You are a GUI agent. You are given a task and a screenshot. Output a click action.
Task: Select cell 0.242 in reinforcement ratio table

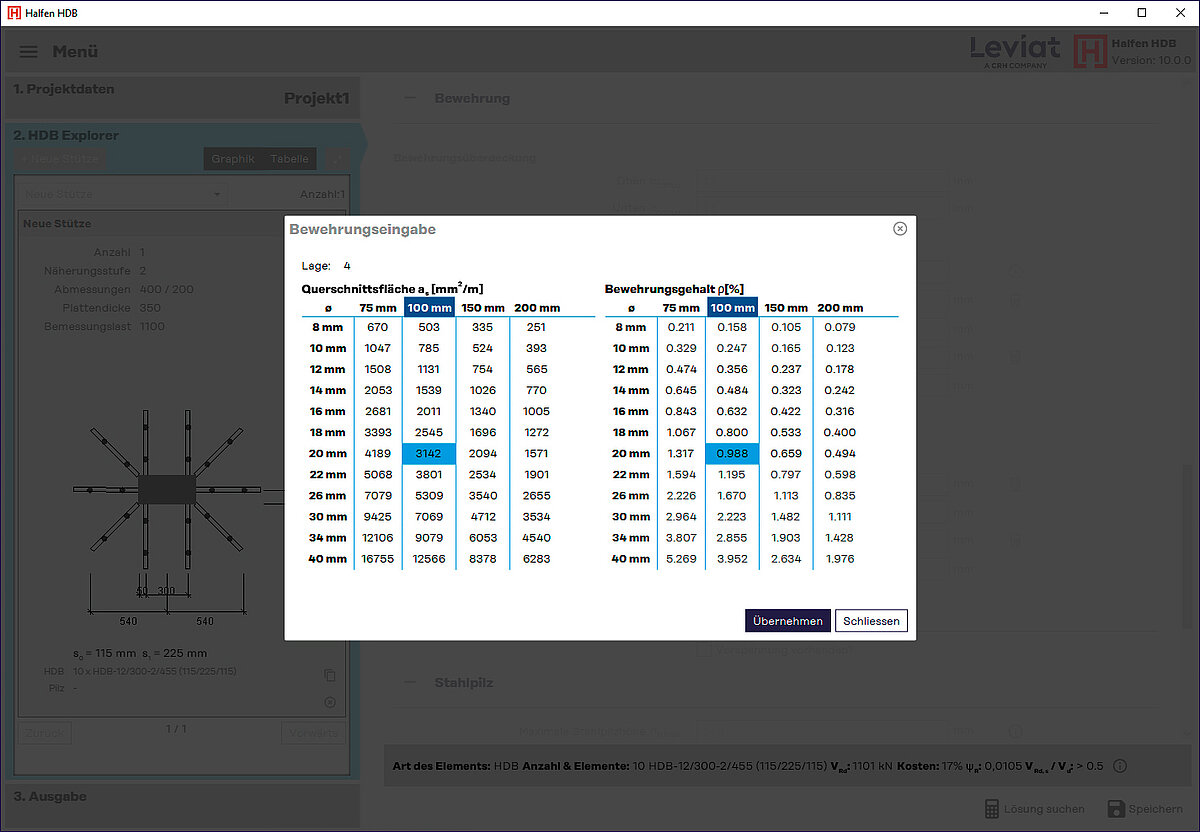click(x=840, y=390)
